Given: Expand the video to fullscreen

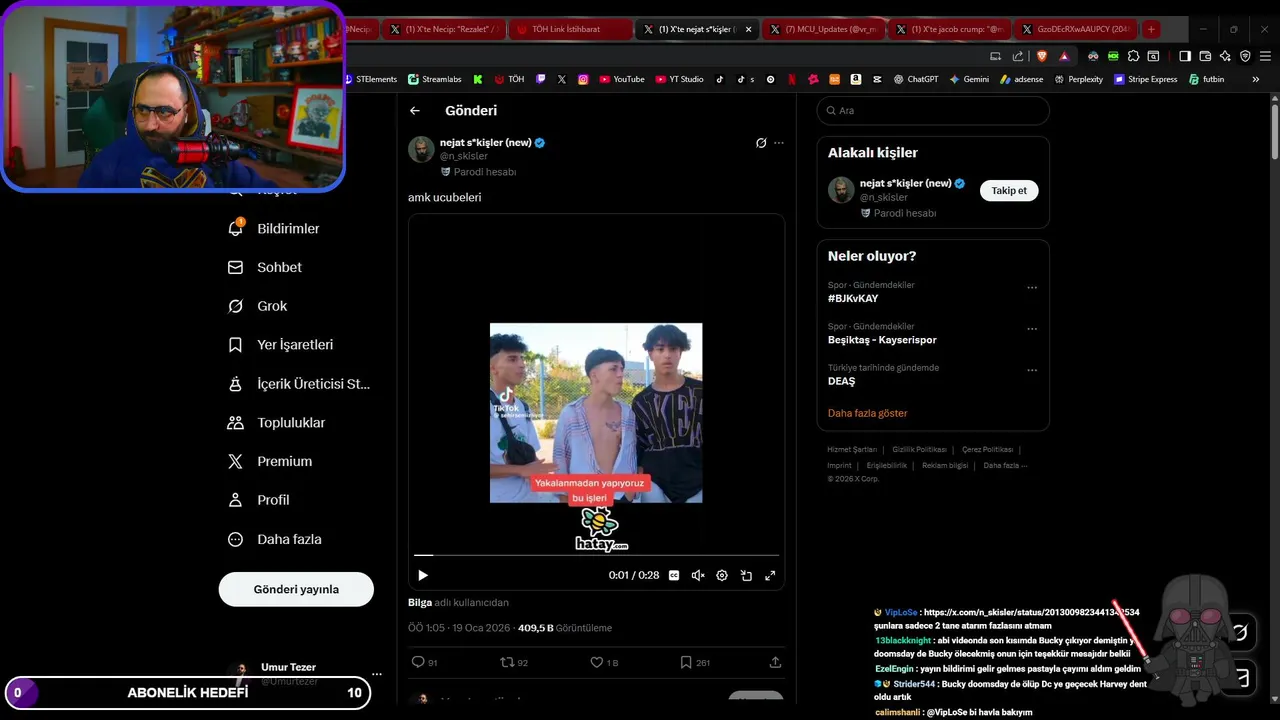Looking at the screenshot, I should [x=770, y=575].
